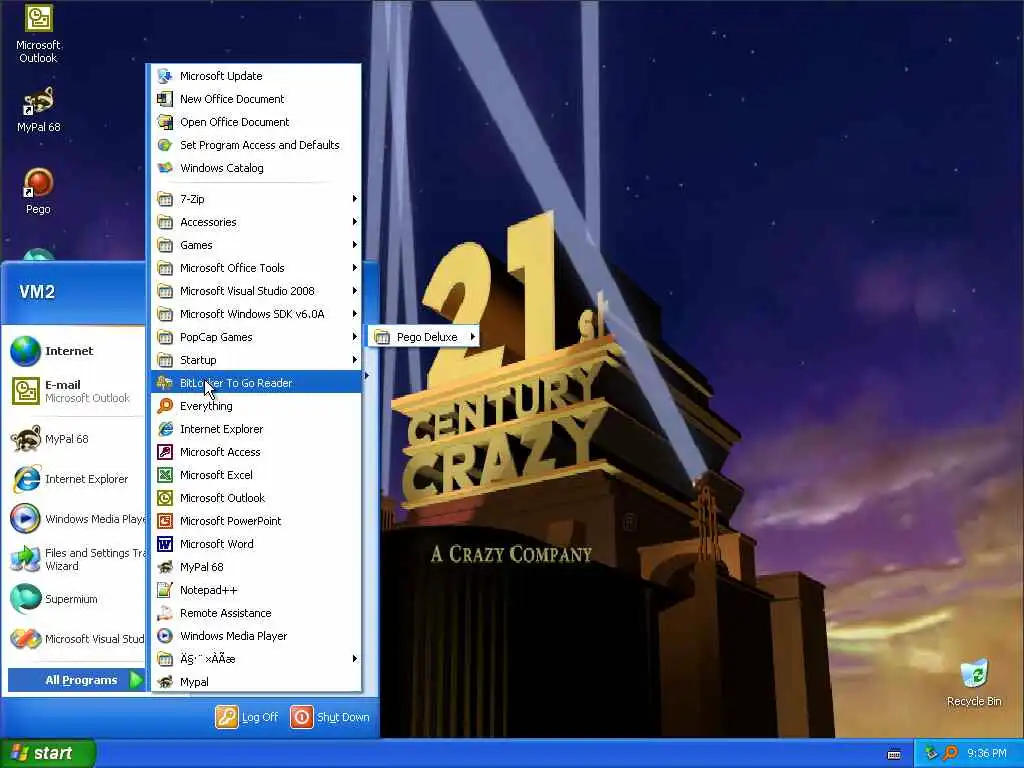Image resolution: width=1024 pixels, height=768 pixels.
Task: Click the Everything search icon in programs list
Action: [165, 406]
